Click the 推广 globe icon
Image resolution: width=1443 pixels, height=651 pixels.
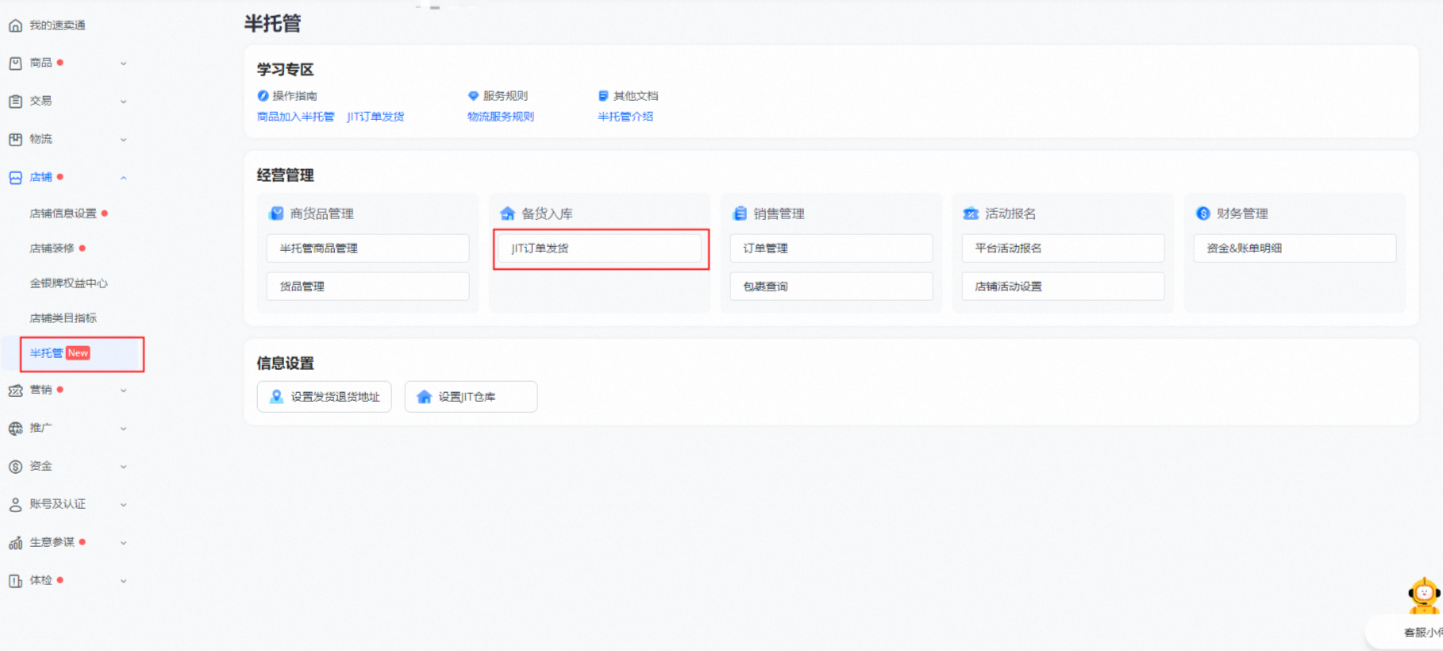point(15,428)
